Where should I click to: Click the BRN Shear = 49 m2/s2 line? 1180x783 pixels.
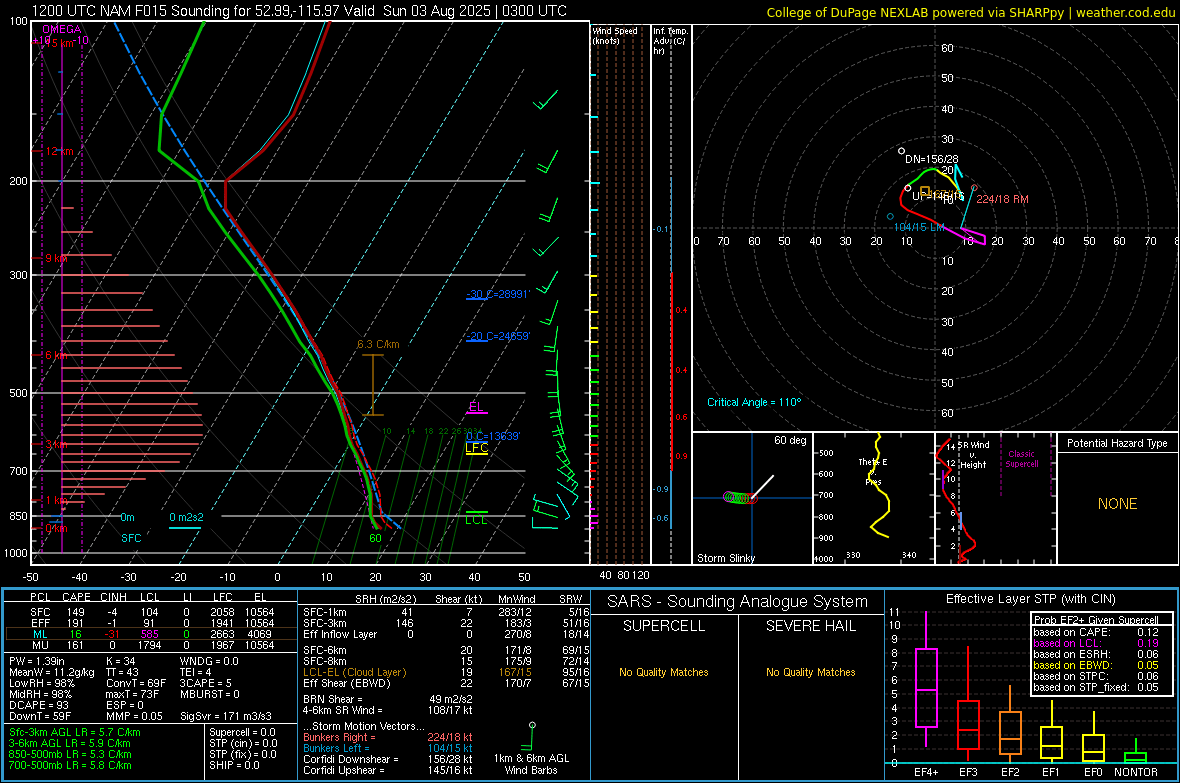(388, 699)
